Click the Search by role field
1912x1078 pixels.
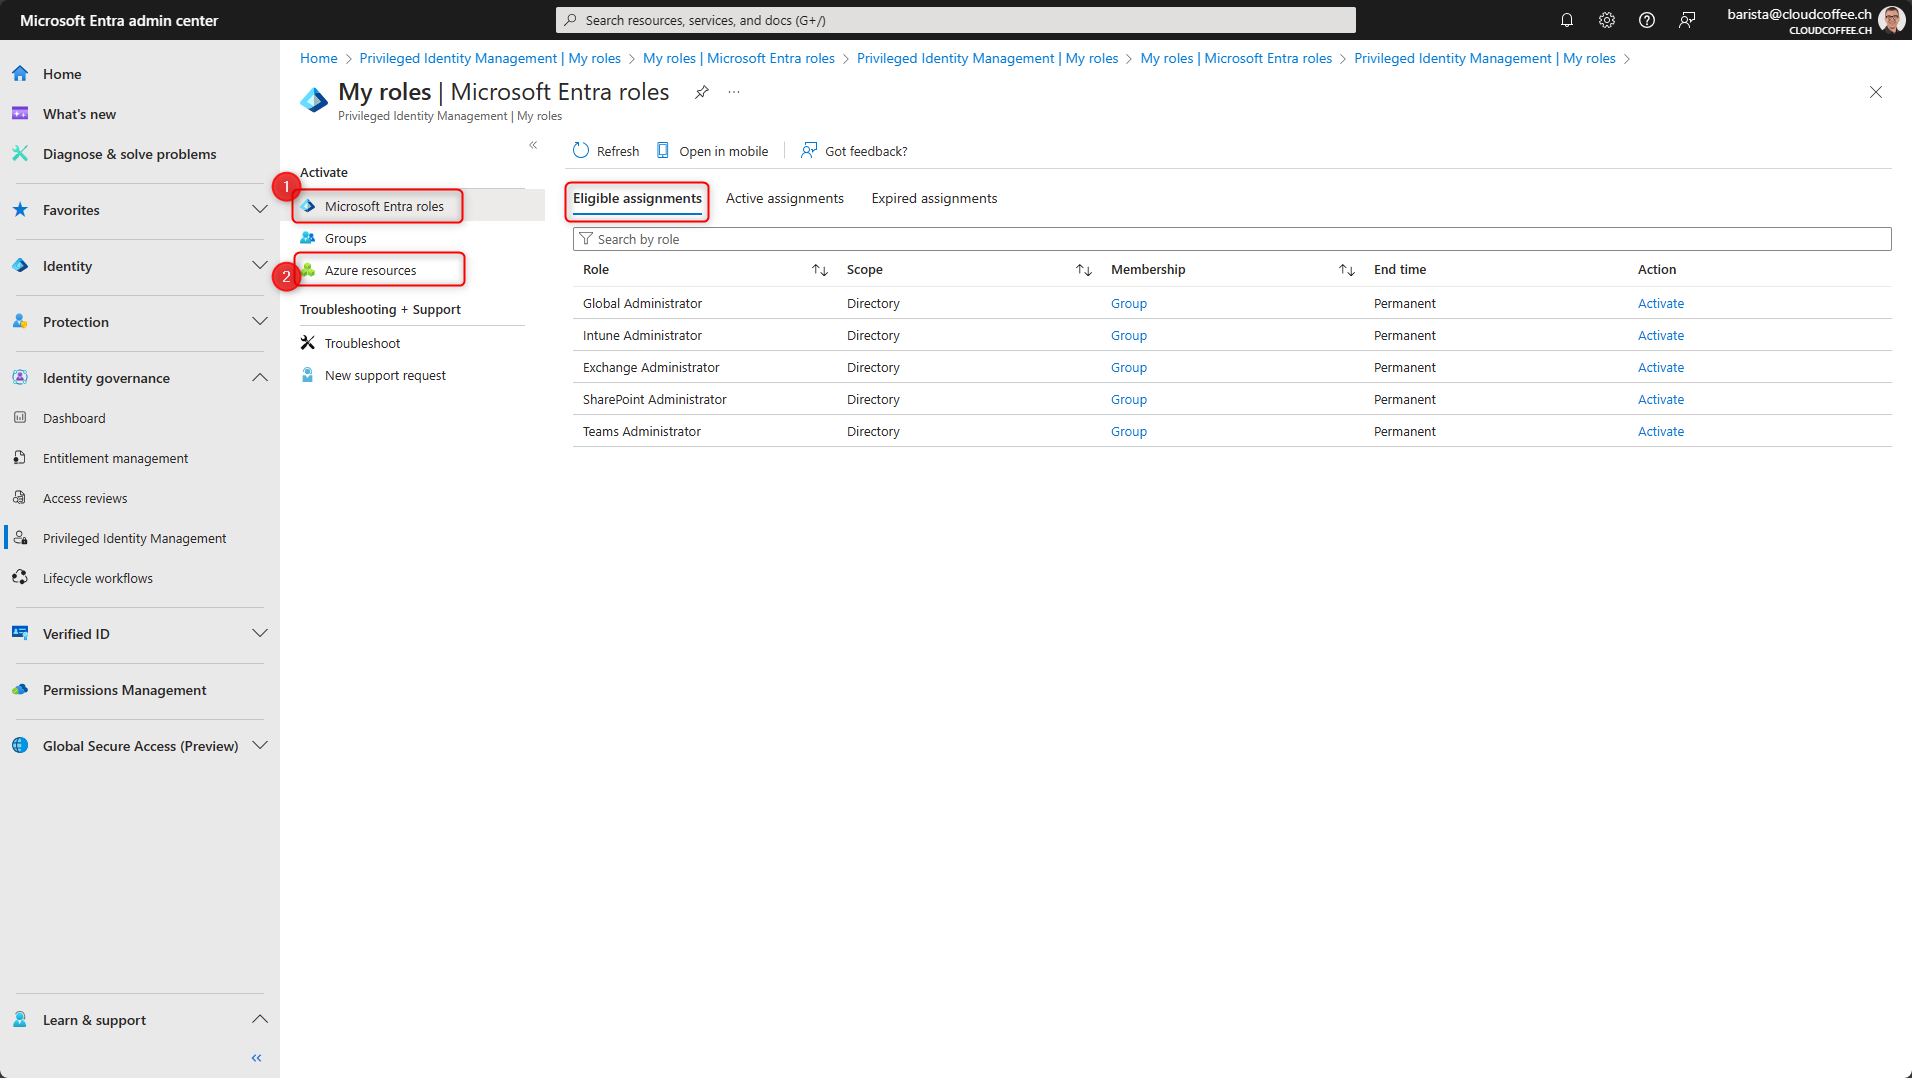pos(1231,239)
